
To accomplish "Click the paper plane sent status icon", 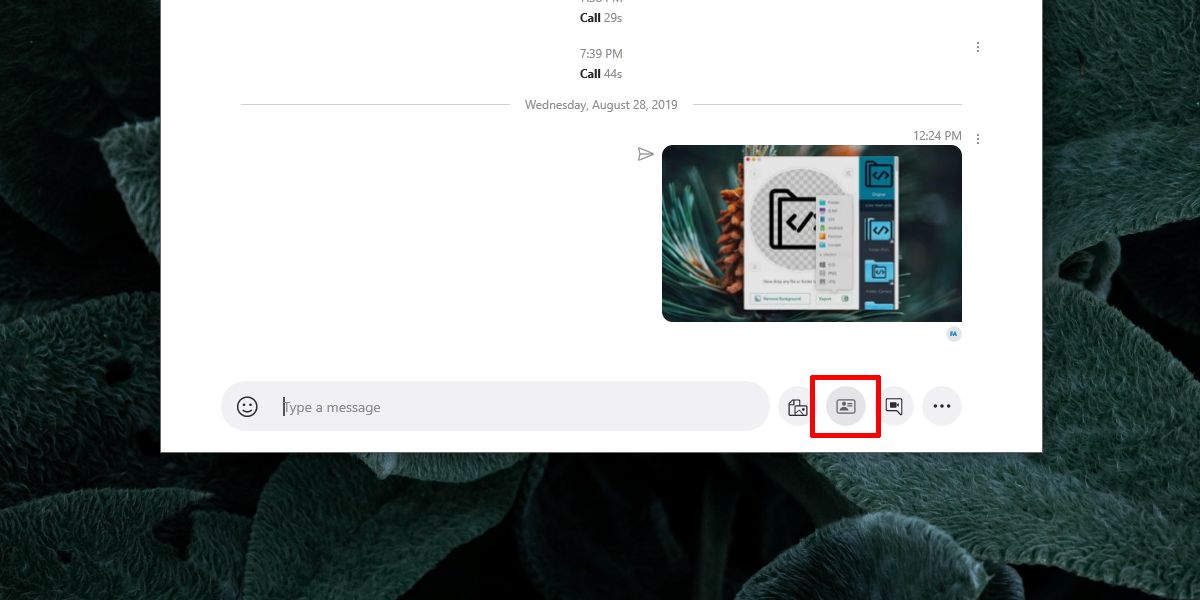I will (645, 154).
